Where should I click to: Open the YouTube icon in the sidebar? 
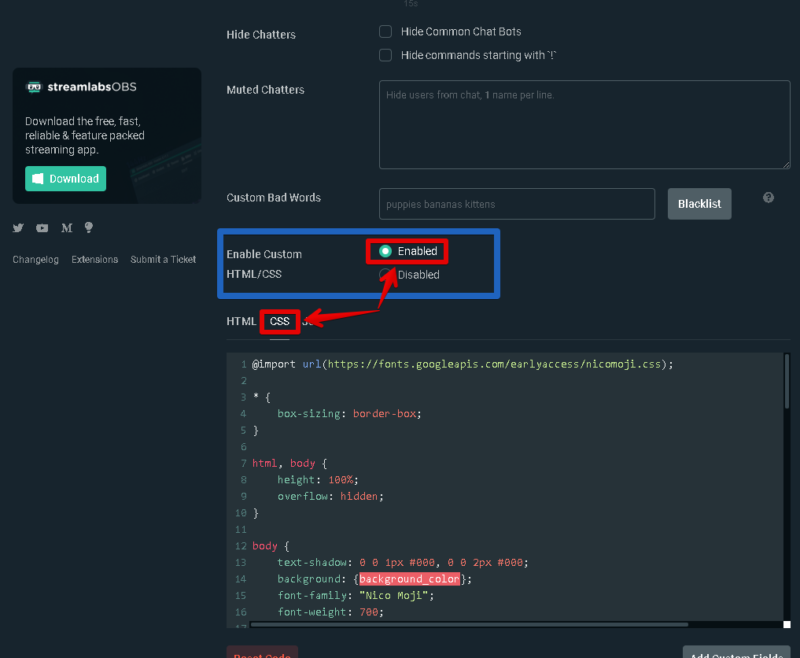tap(42, 228)
